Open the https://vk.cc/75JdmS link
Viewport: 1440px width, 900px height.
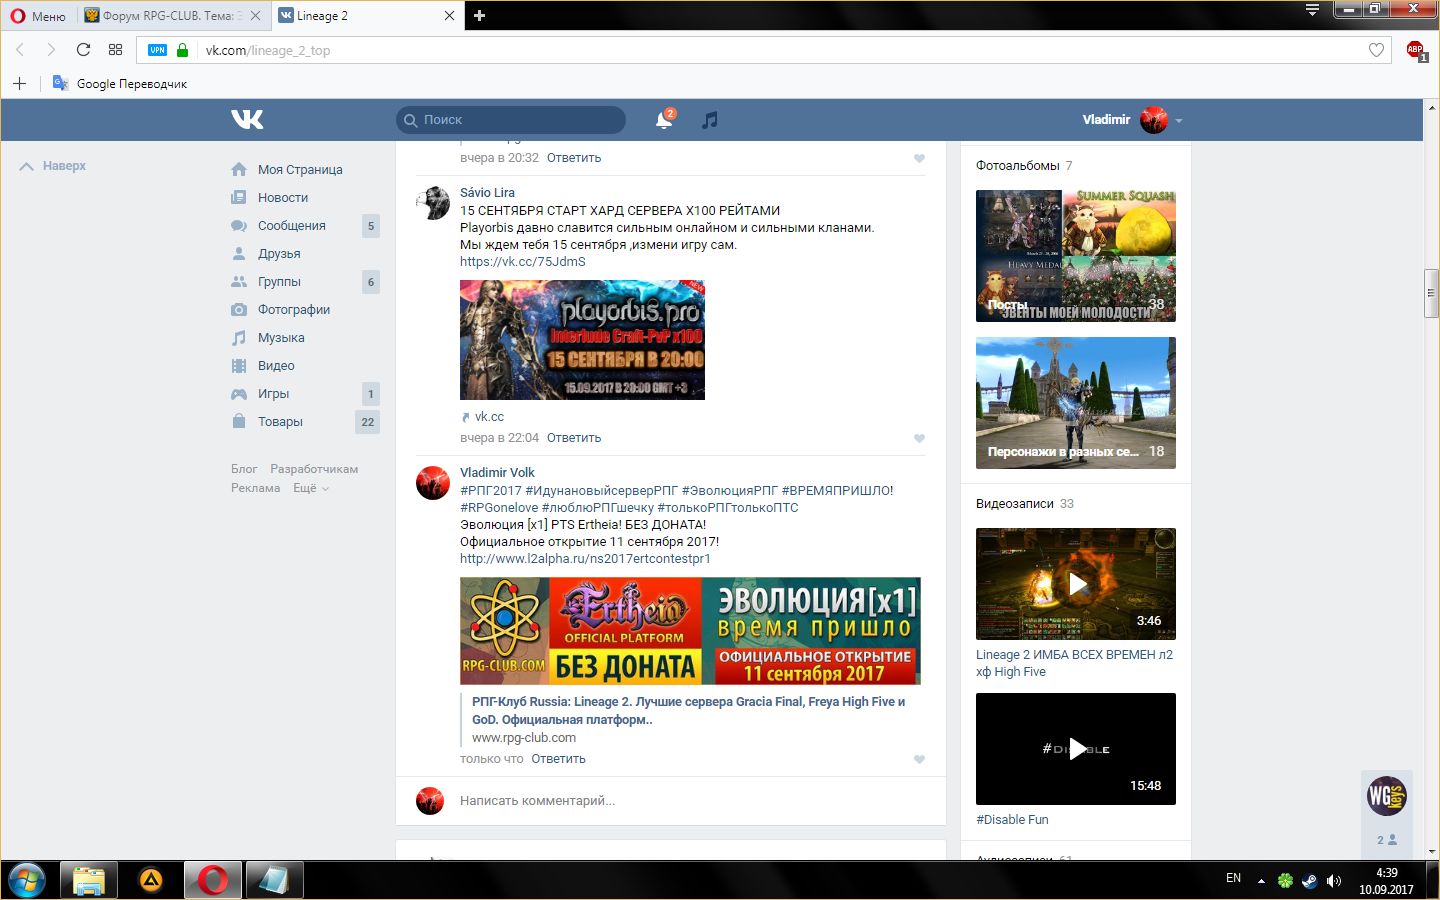[523, 262]
